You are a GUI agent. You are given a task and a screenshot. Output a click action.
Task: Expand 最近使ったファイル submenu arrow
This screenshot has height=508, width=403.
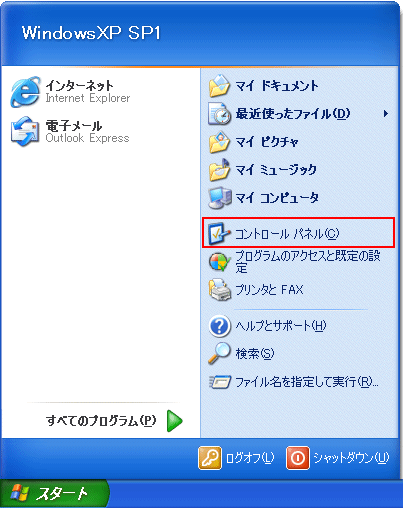pos(386,114)
